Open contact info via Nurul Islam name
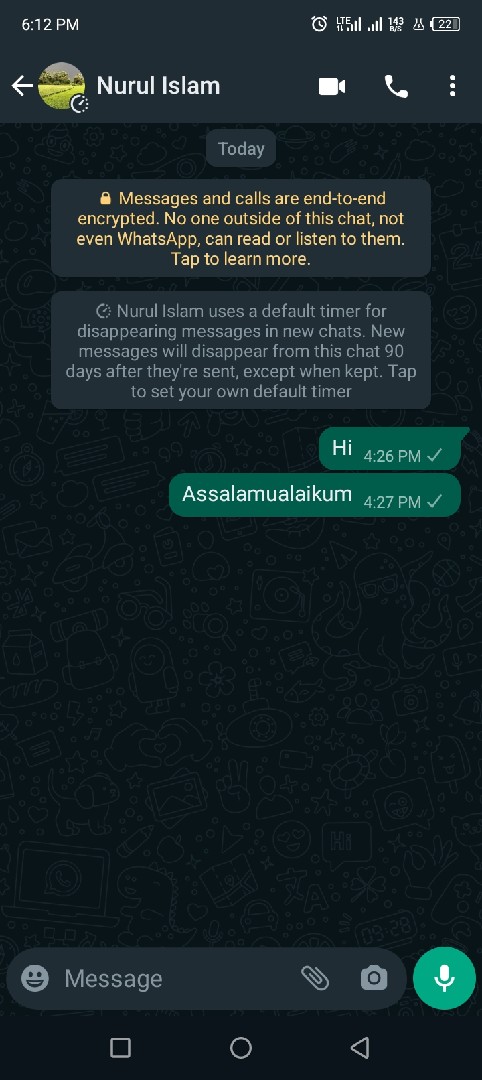The image size is (482, 1080). [158, 85]
